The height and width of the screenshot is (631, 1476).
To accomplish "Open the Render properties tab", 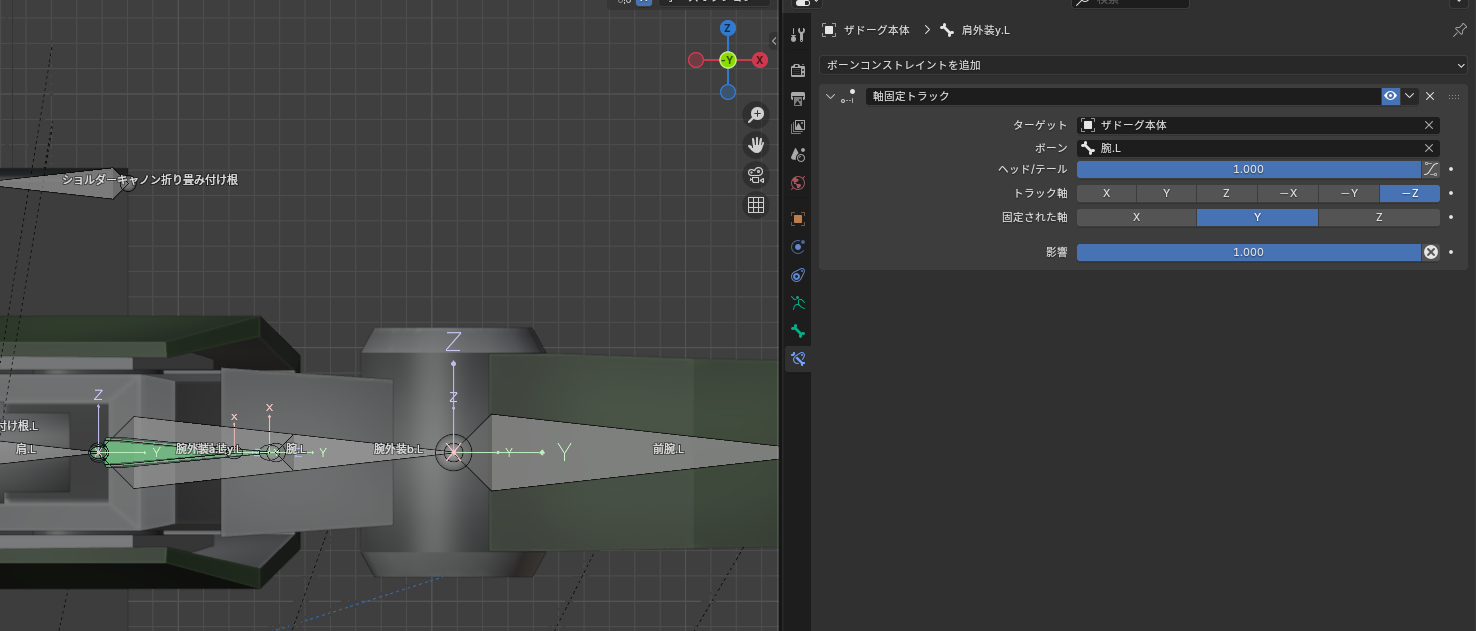I will [x=798, y=70].
